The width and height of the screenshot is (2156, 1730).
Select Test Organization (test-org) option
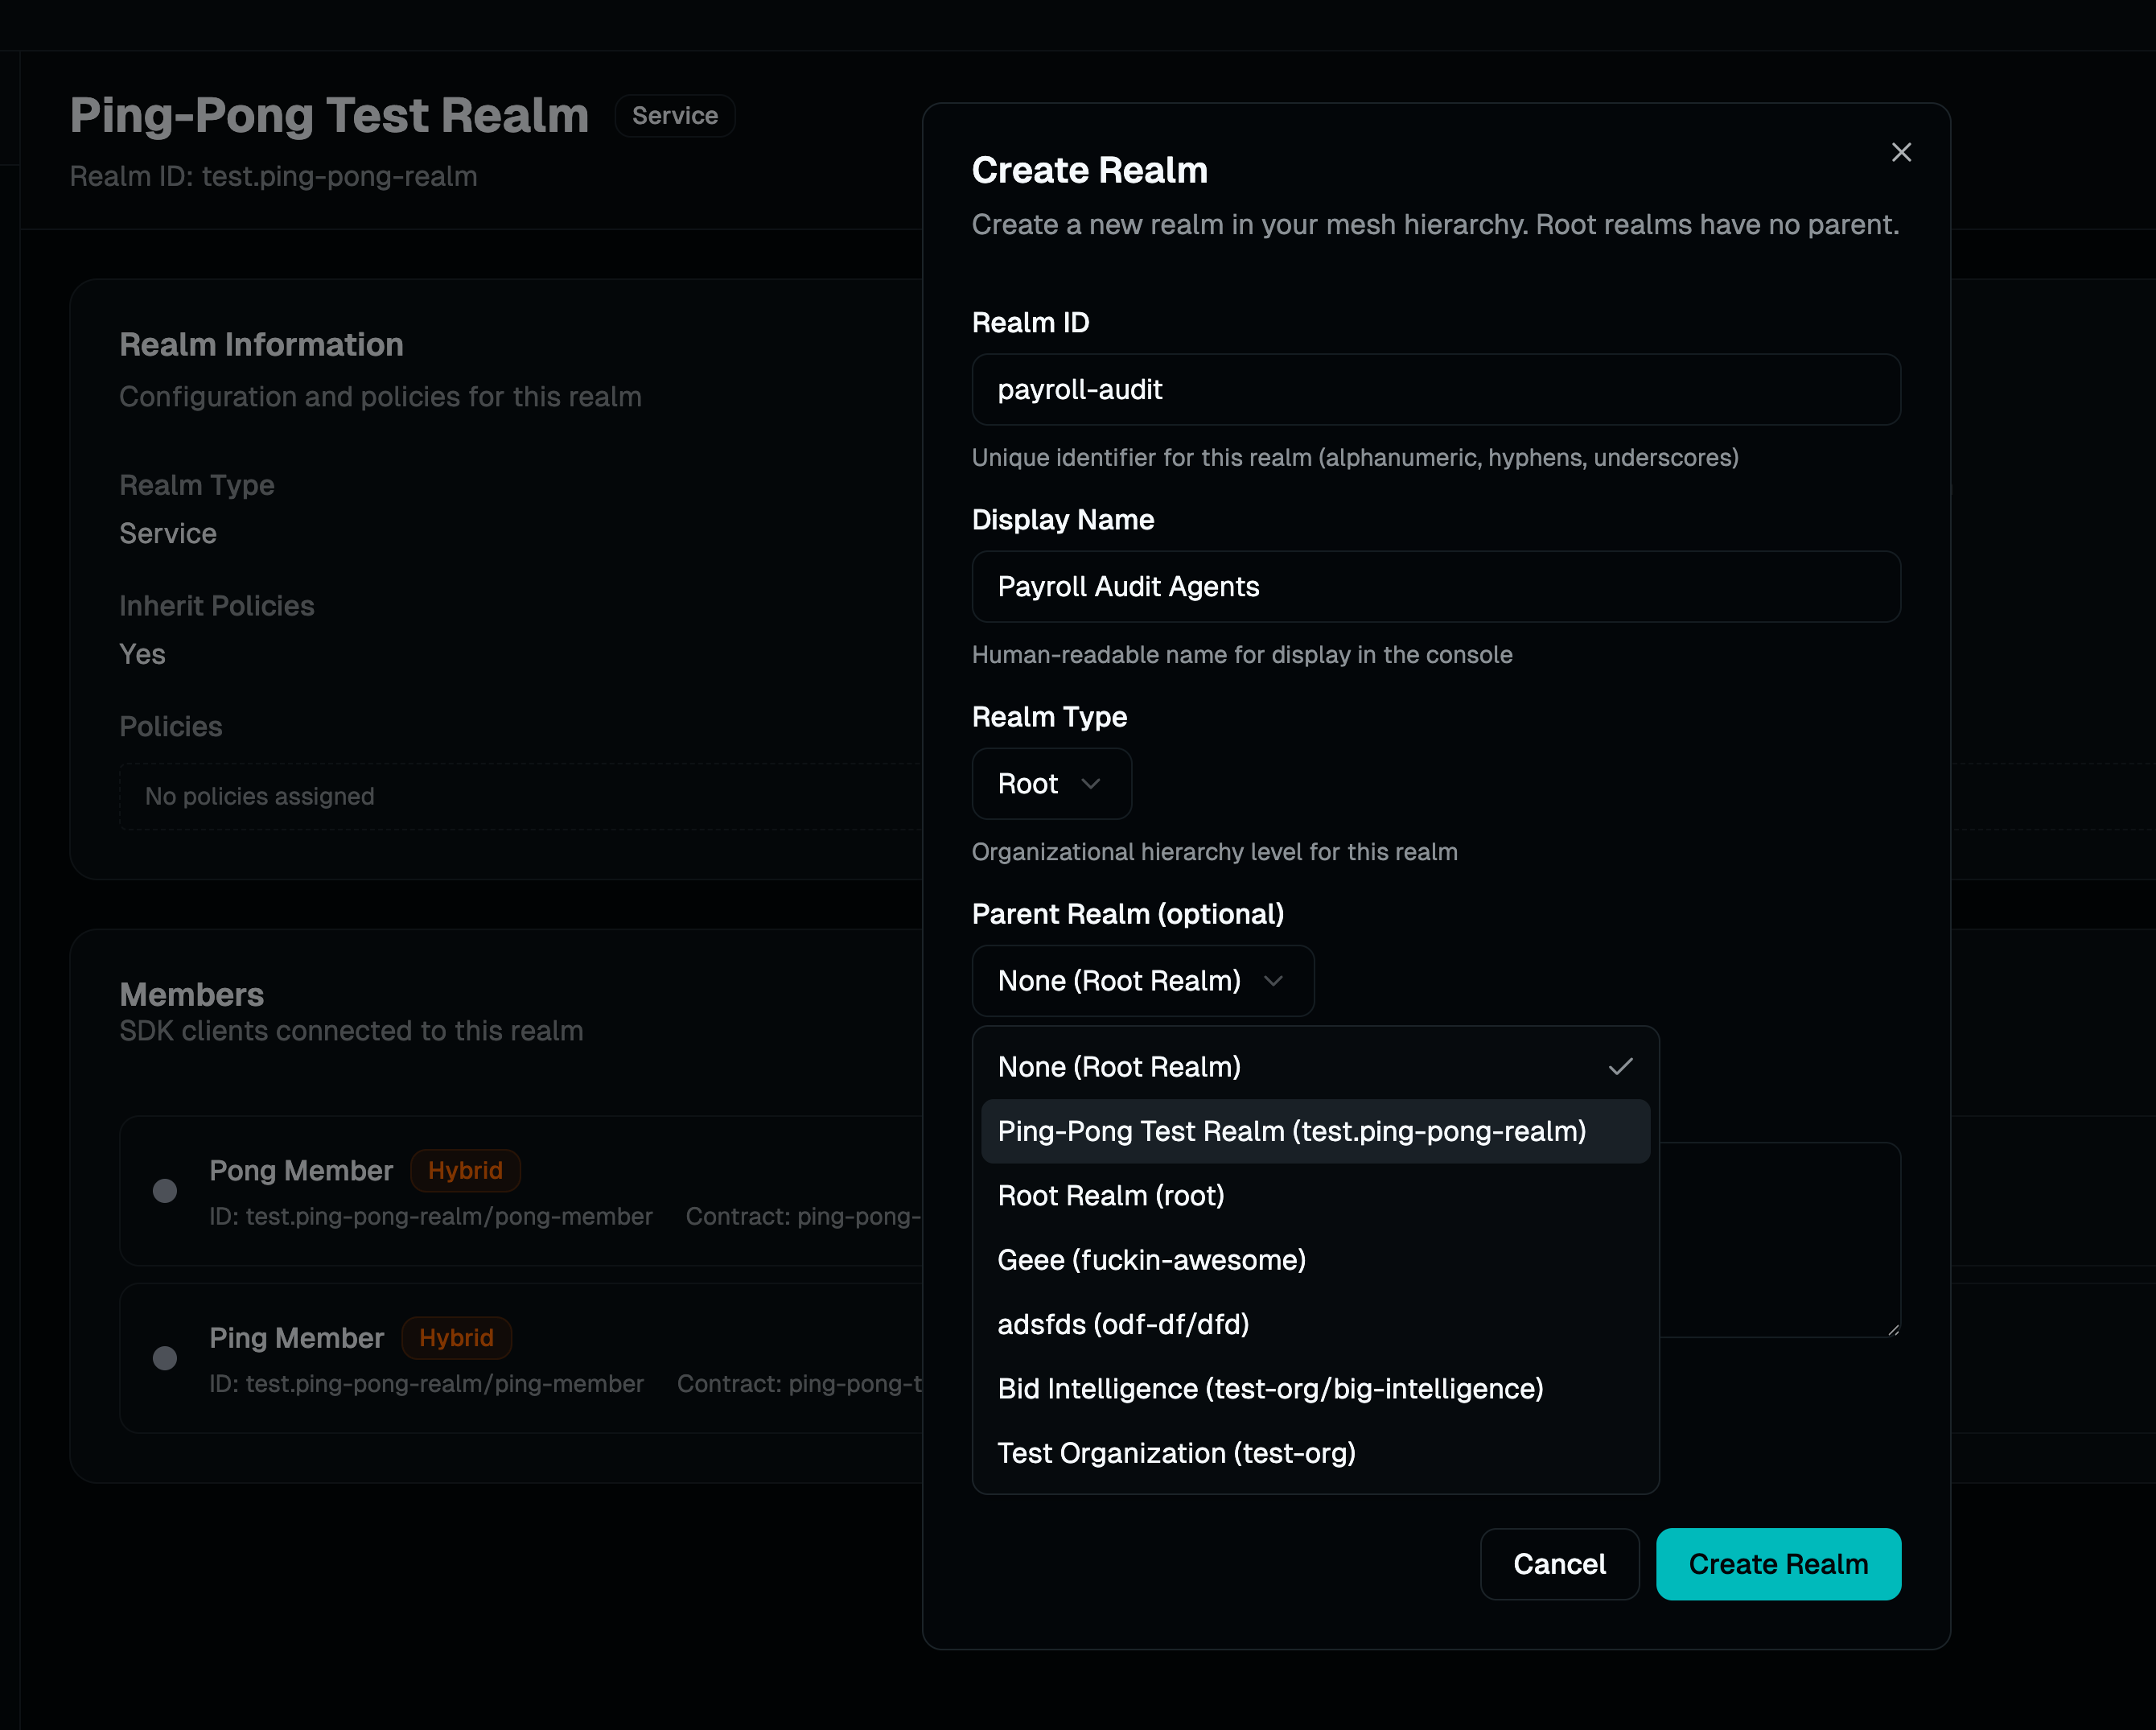[x=1176, y=1453]
